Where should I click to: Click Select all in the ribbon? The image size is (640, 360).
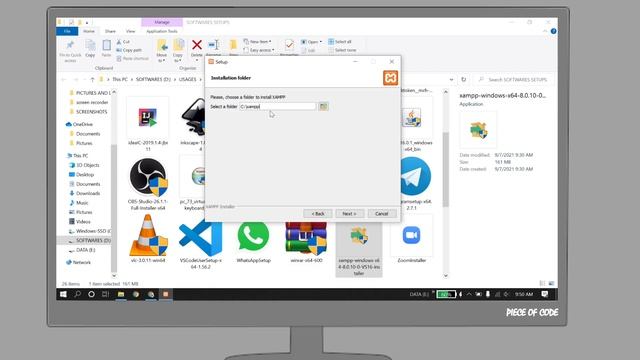coord(340,42)
